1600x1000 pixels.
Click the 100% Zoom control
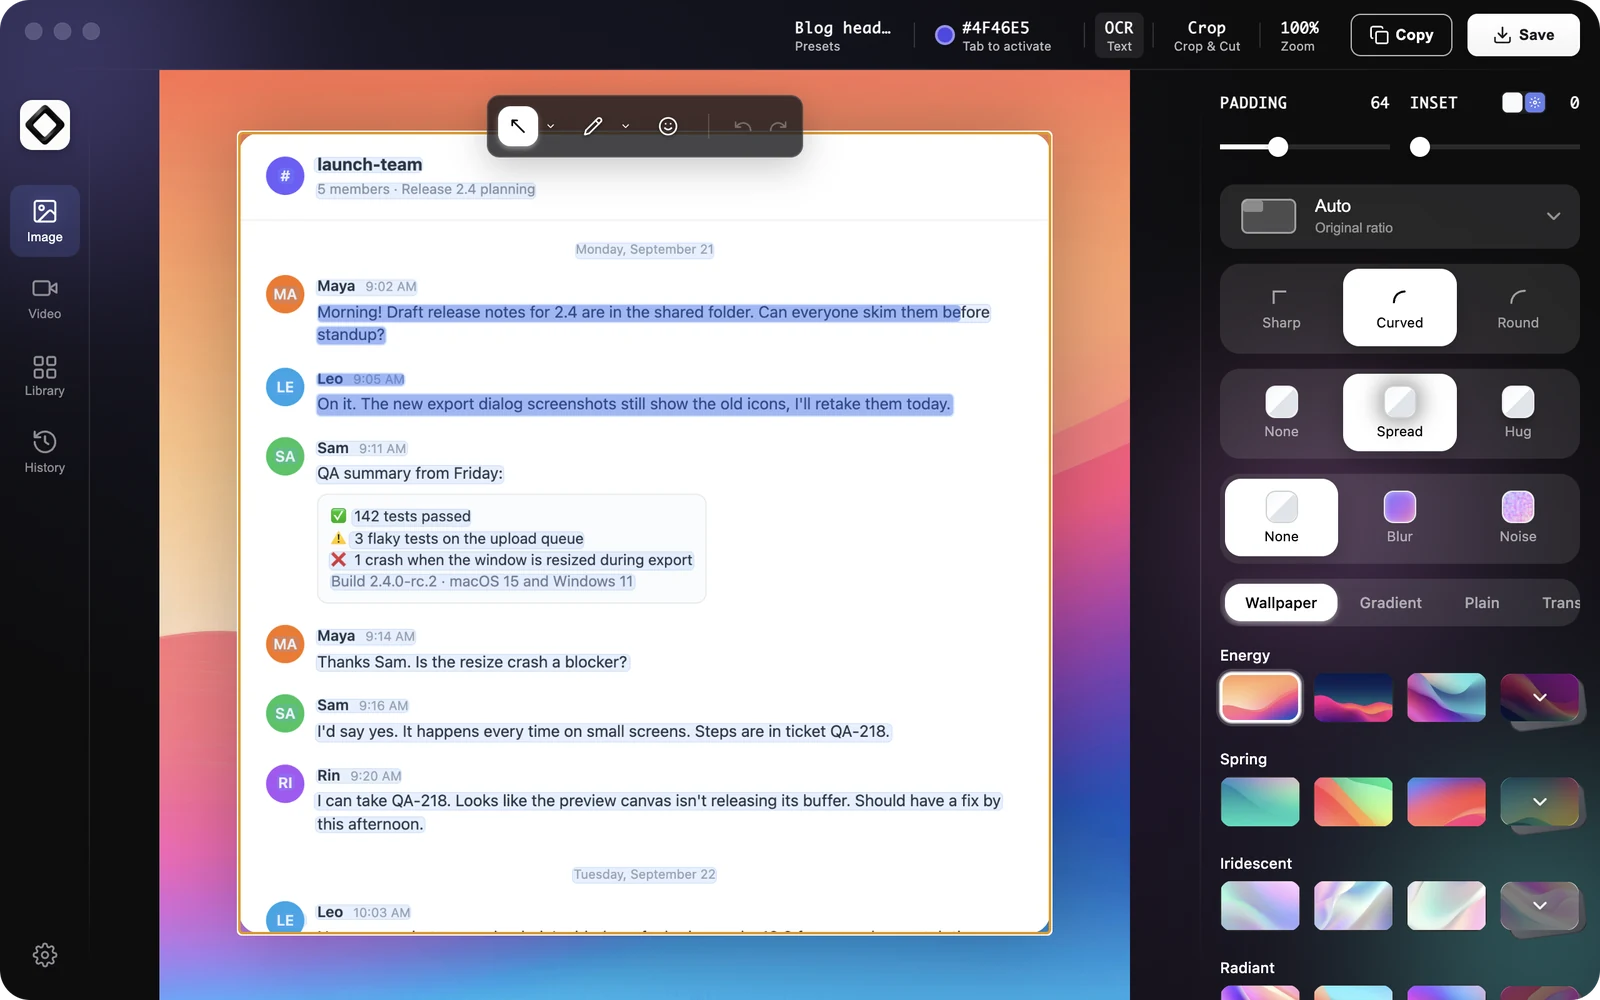(1299, 35)
